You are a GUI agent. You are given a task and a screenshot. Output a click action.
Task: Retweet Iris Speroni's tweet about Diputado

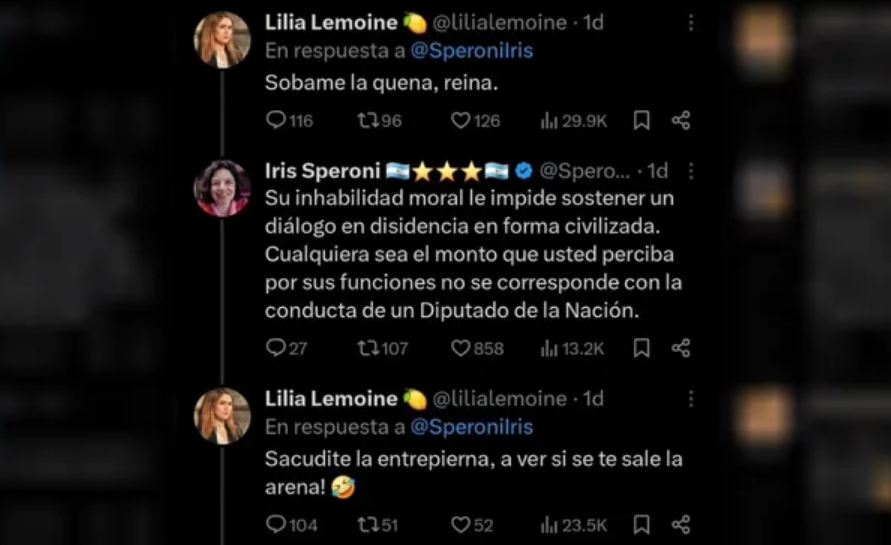click(367, 348)
